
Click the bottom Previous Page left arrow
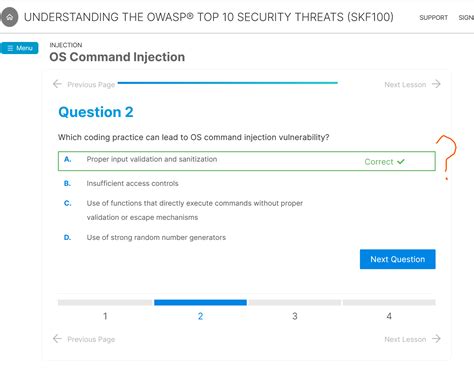(57, 339)
